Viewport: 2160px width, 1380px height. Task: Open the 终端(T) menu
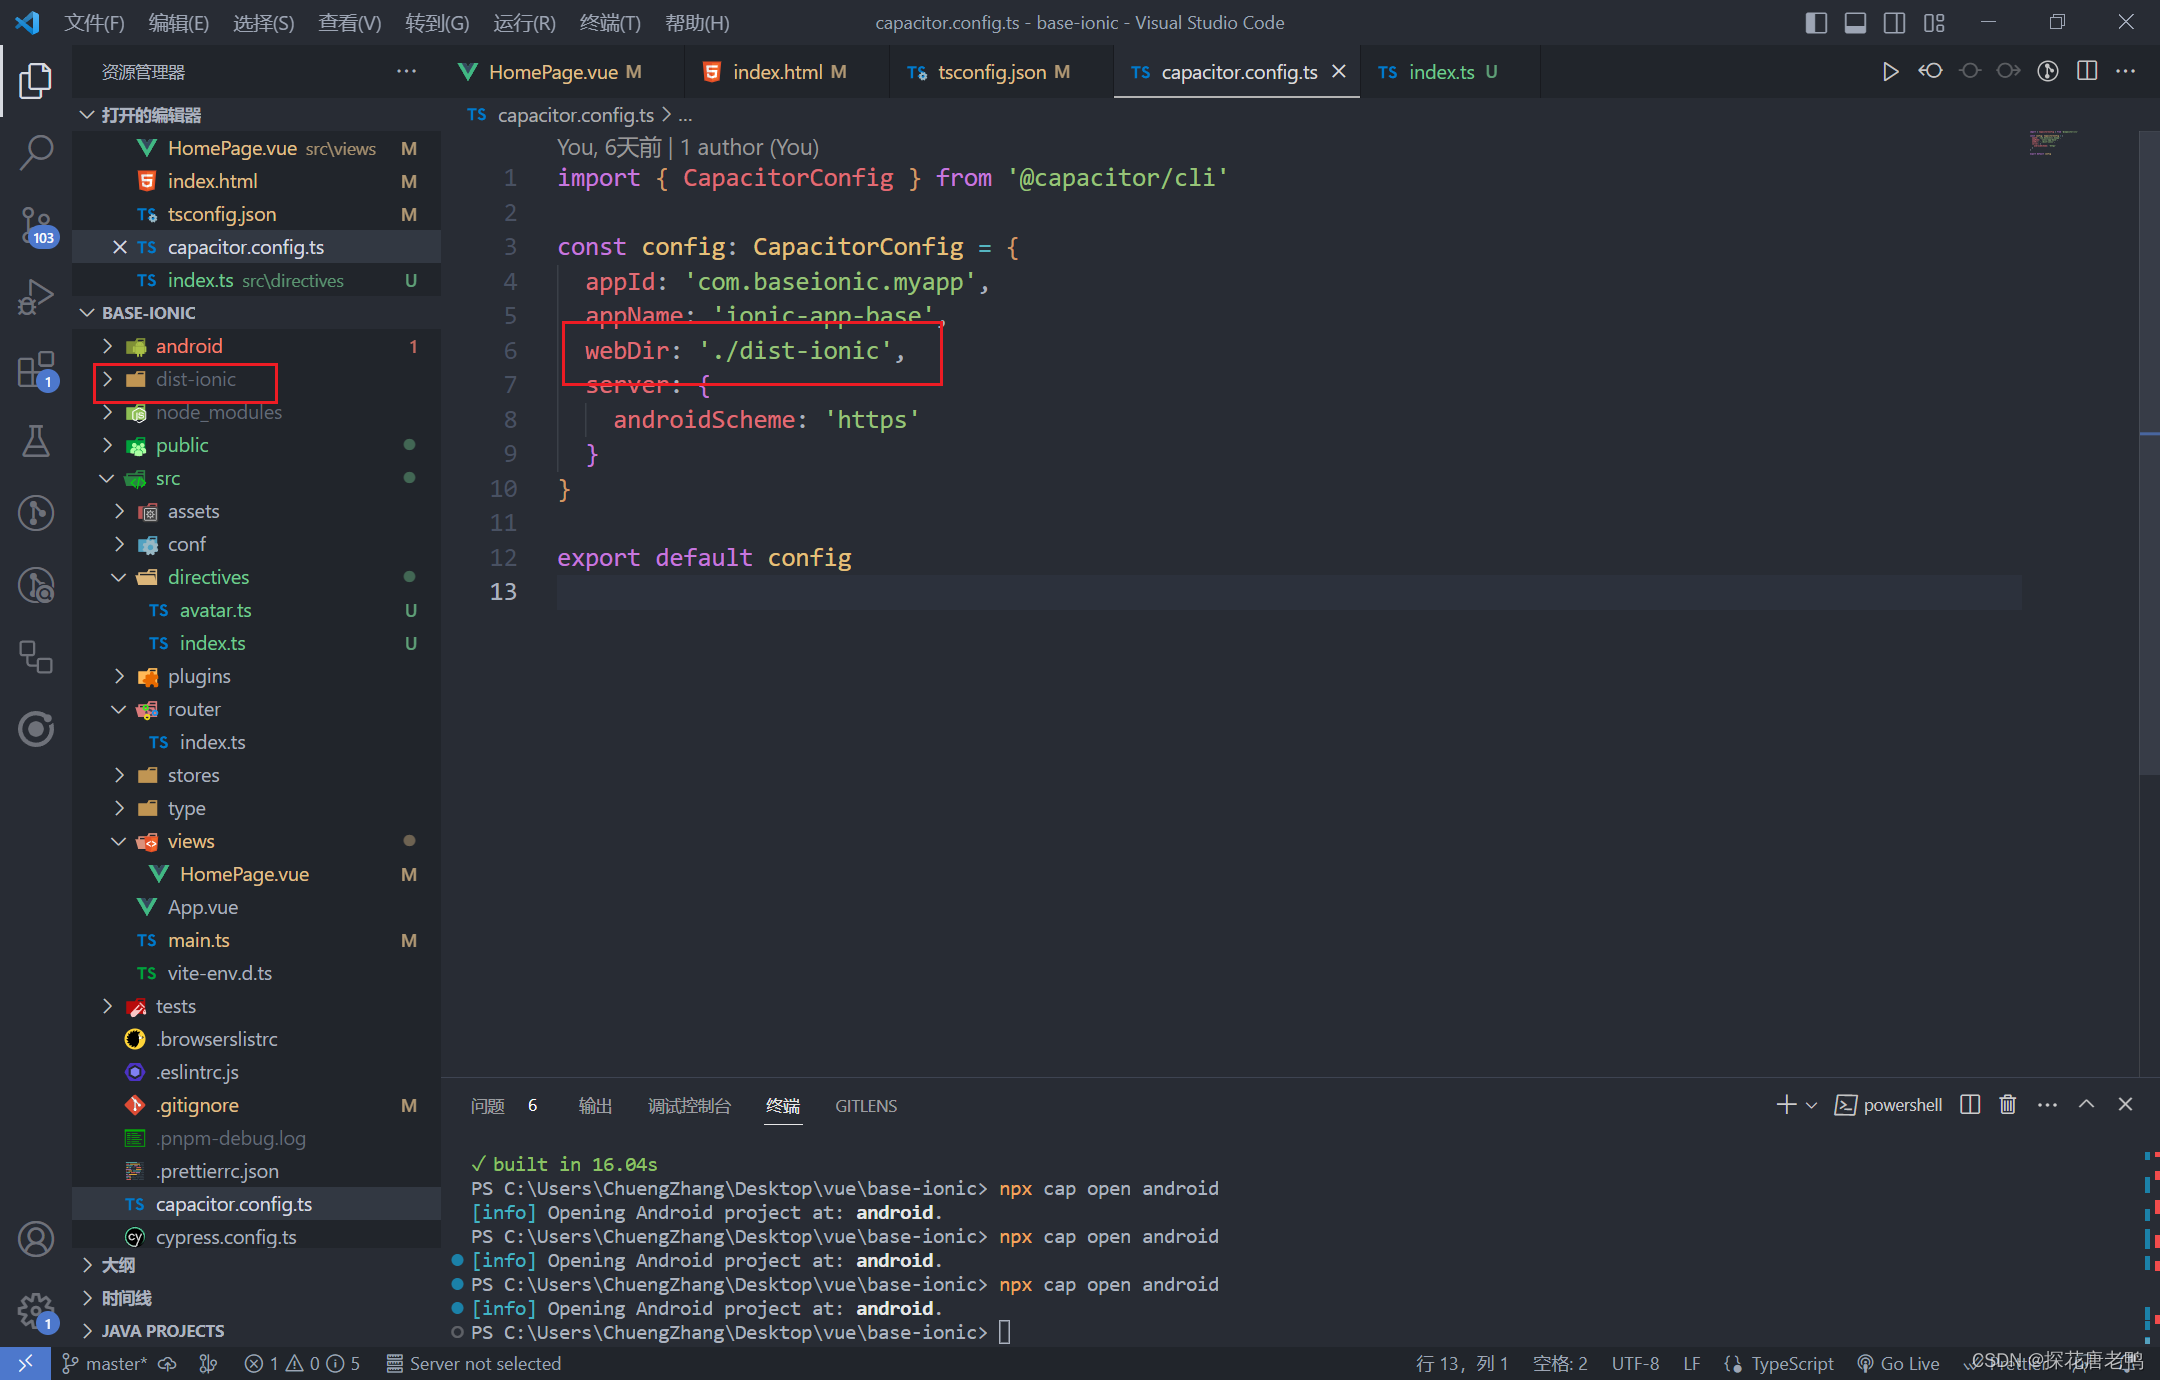pos(609,22)
